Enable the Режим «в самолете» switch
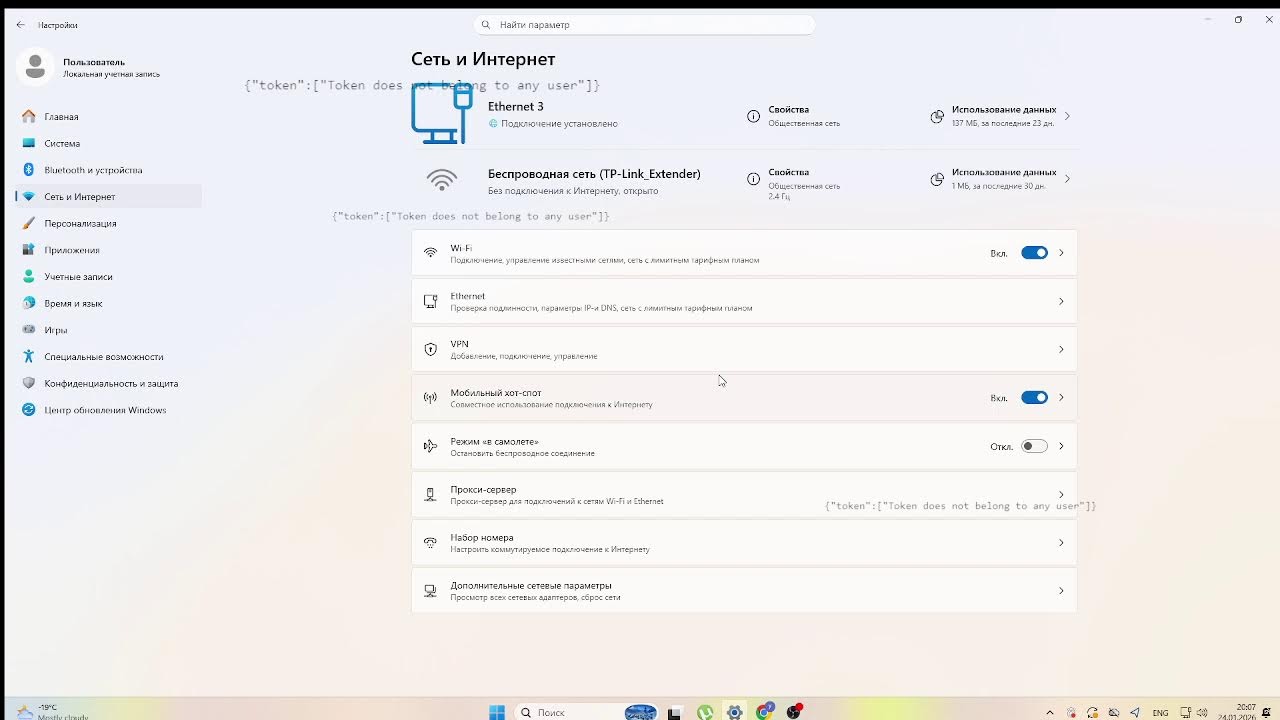Image resolution: width=1280 pixels, height=720 pixels. click(x=1034, y=446)
